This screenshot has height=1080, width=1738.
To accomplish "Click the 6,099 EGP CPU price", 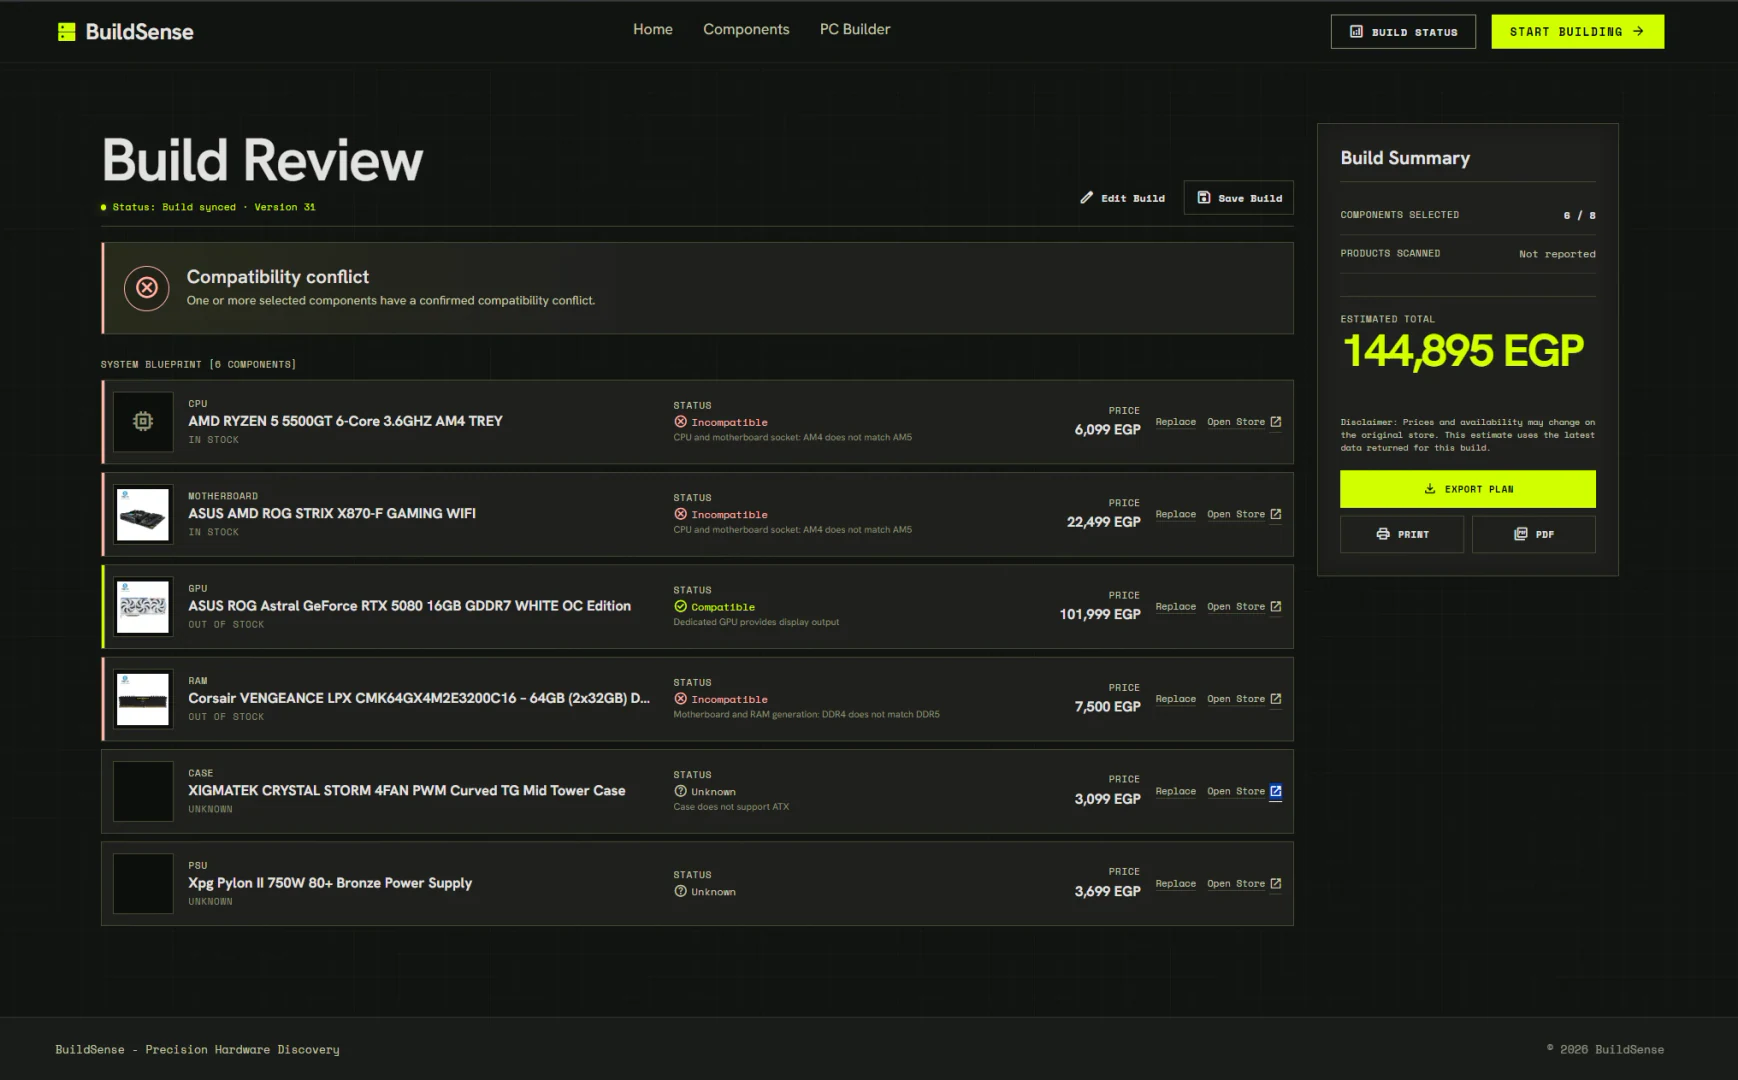I will [1107, 430].
